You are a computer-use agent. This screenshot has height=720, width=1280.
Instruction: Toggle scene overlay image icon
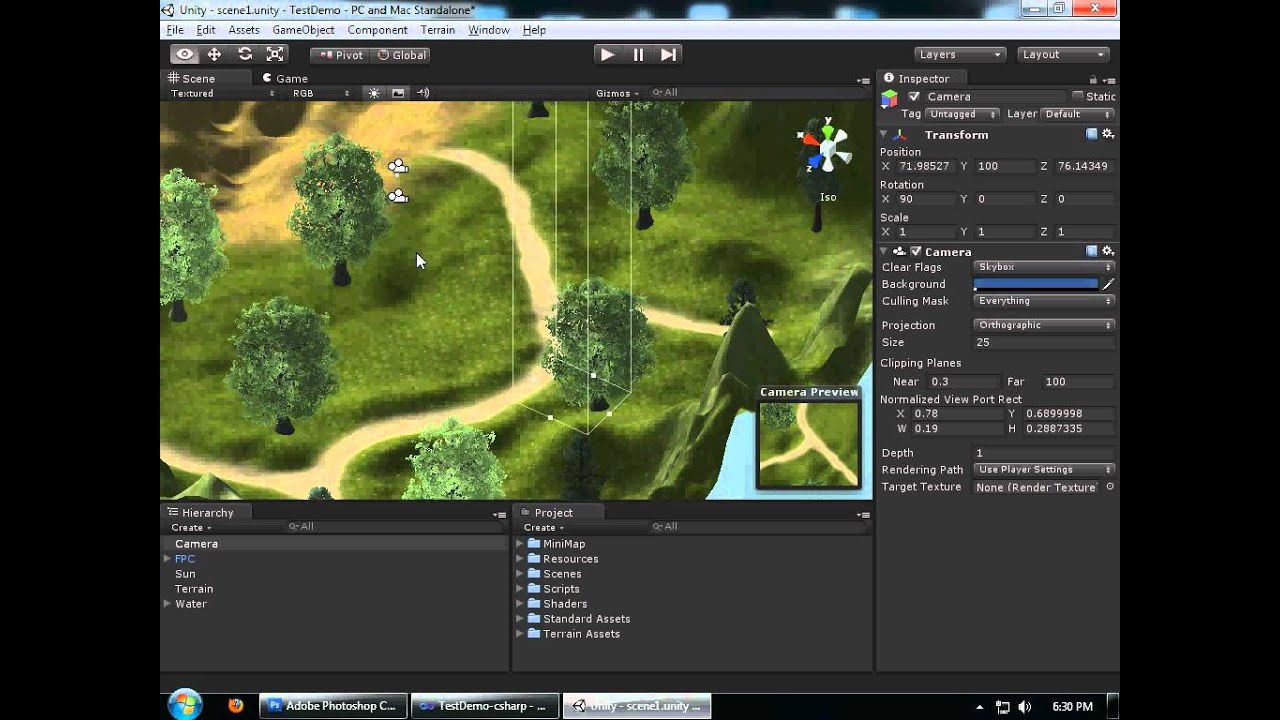[398, 93]
